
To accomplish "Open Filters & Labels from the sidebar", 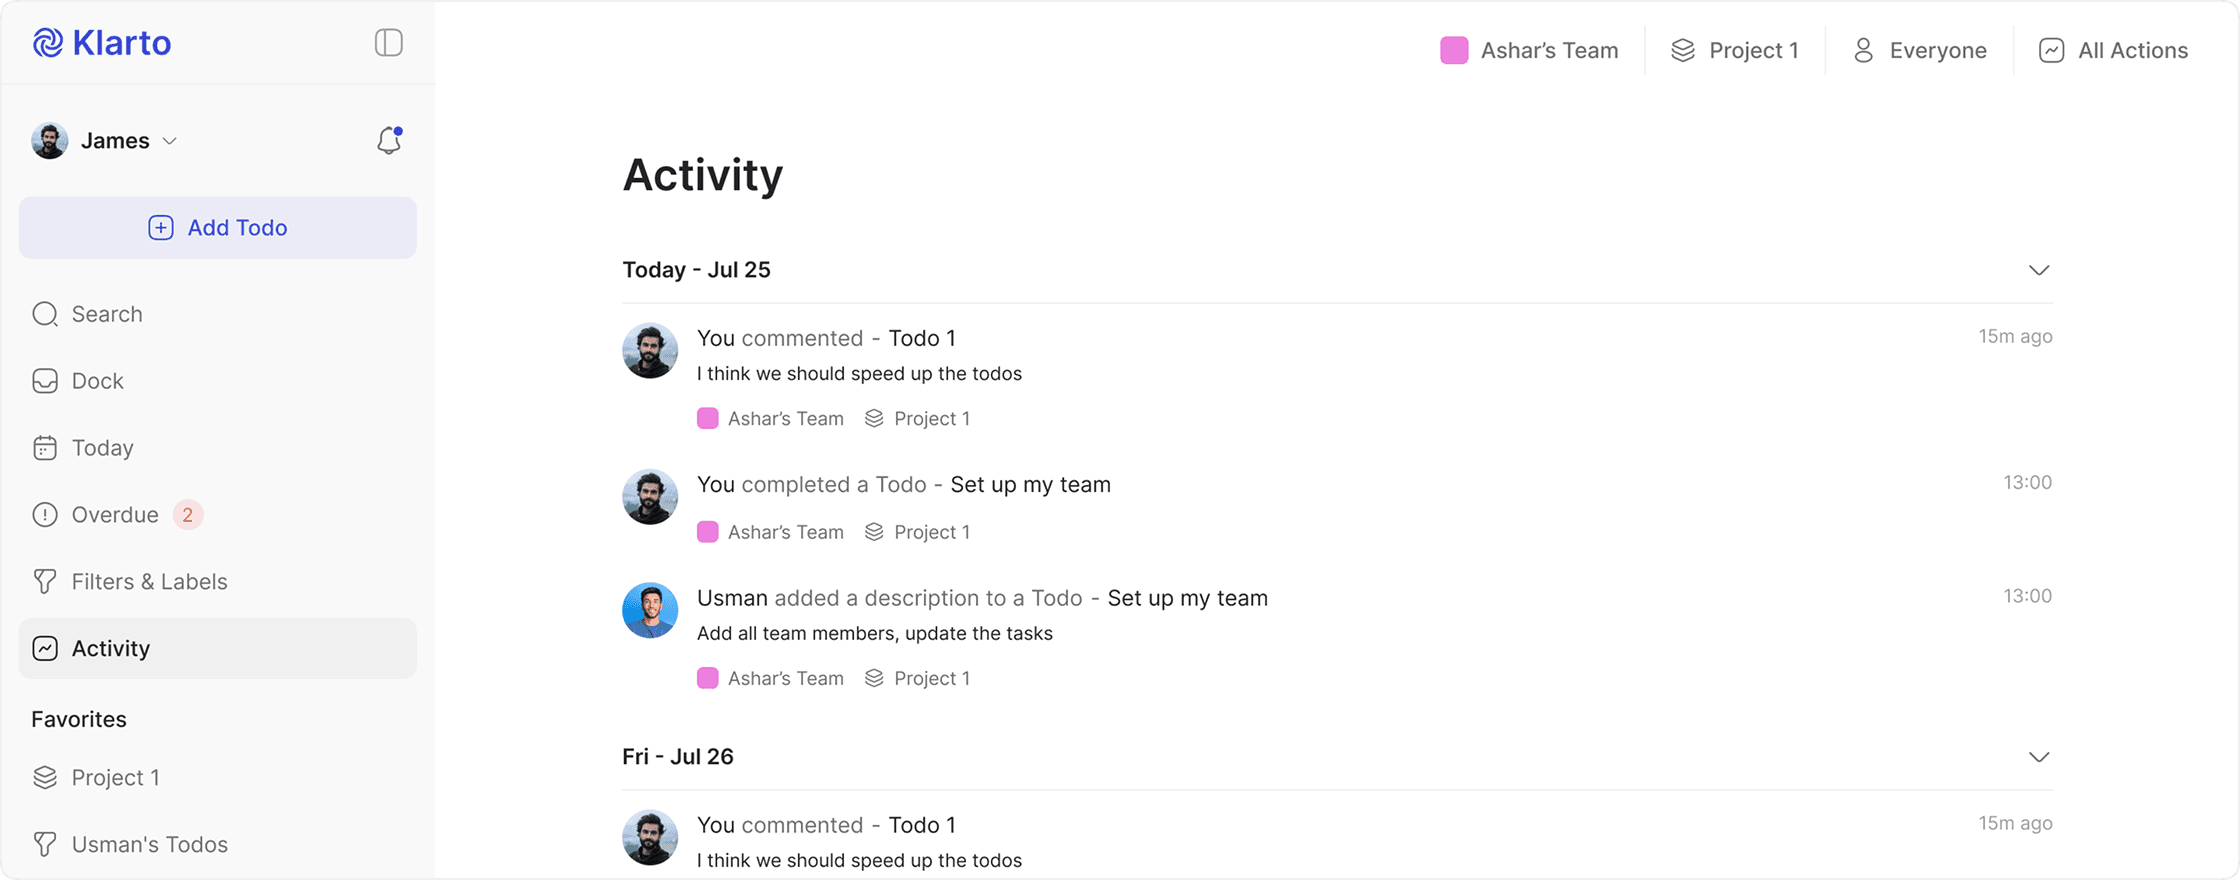I will [148, 581].
